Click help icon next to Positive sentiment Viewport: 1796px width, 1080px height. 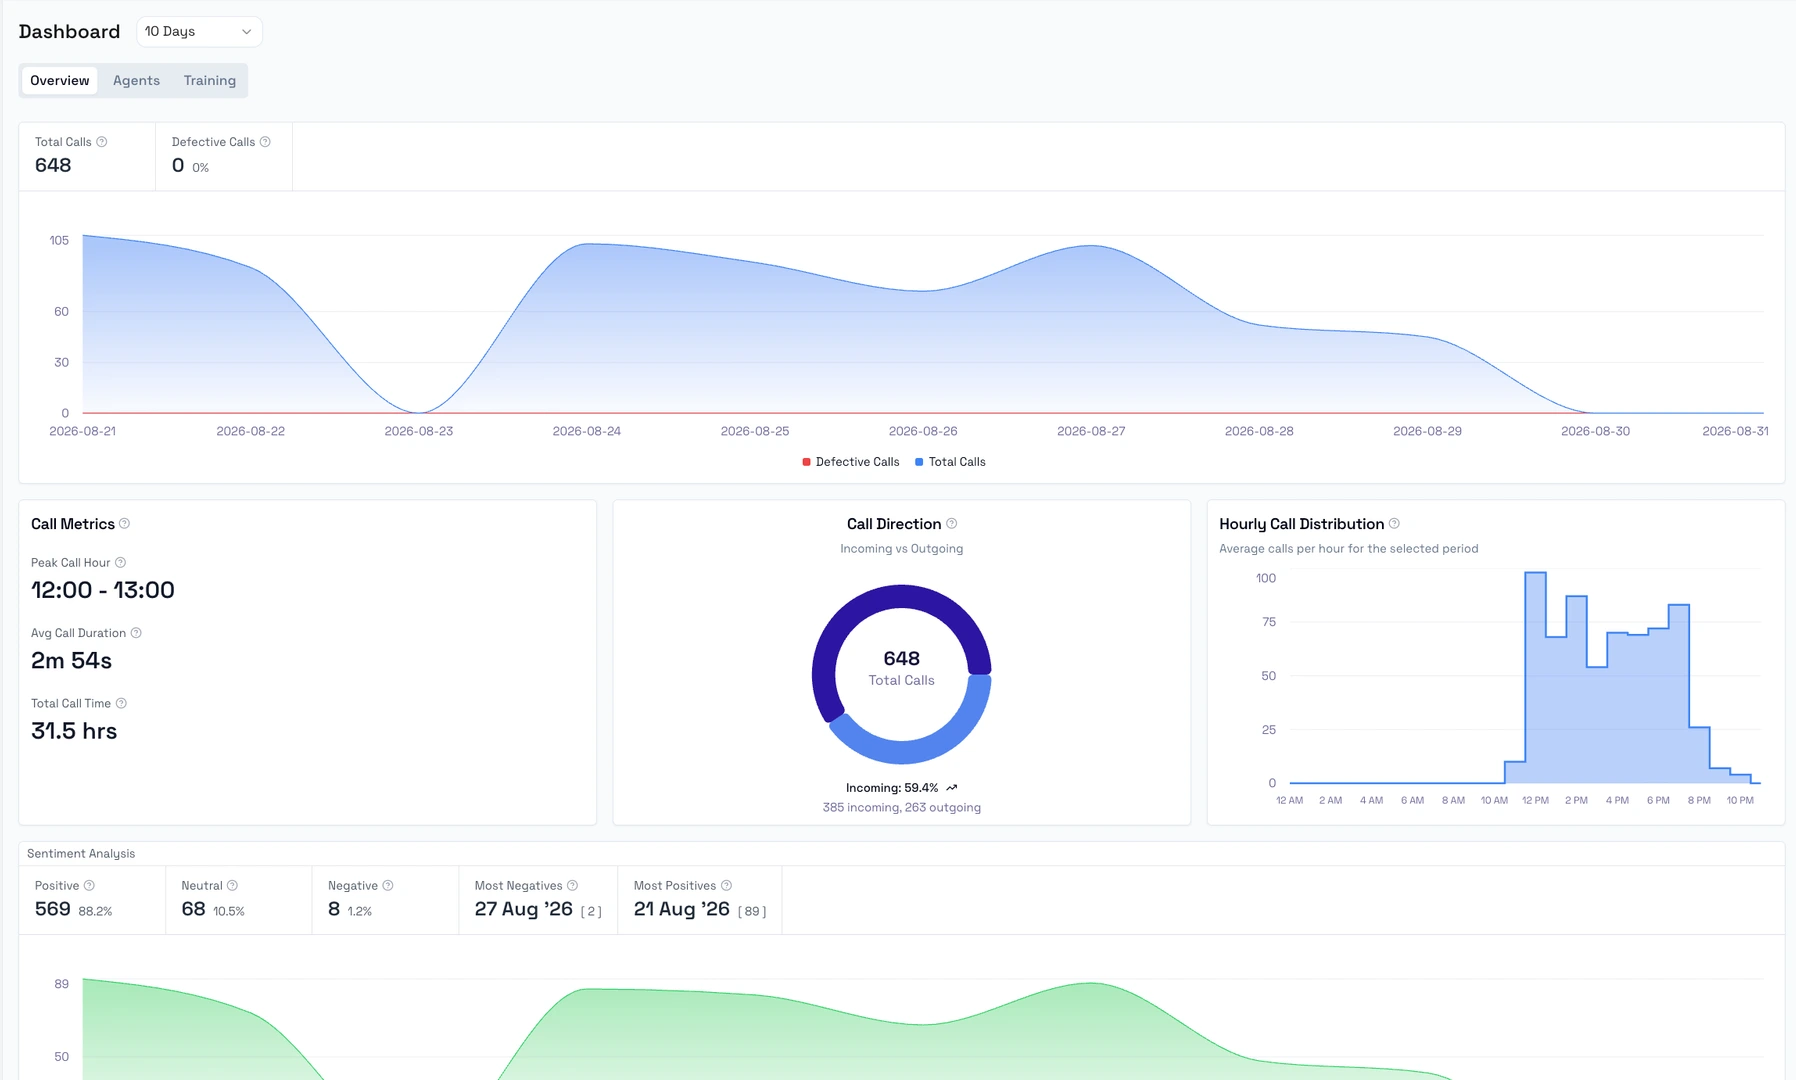tap(89, 885)
